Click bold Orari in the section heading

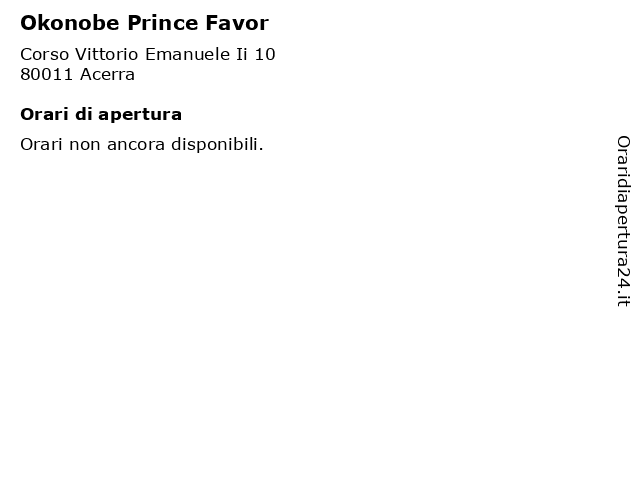coord(44,114)
